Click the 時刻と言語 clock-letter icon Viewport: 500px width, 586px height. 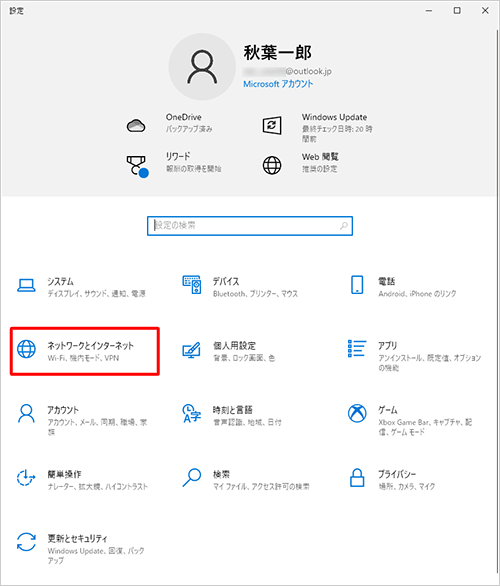click(191, 413)
